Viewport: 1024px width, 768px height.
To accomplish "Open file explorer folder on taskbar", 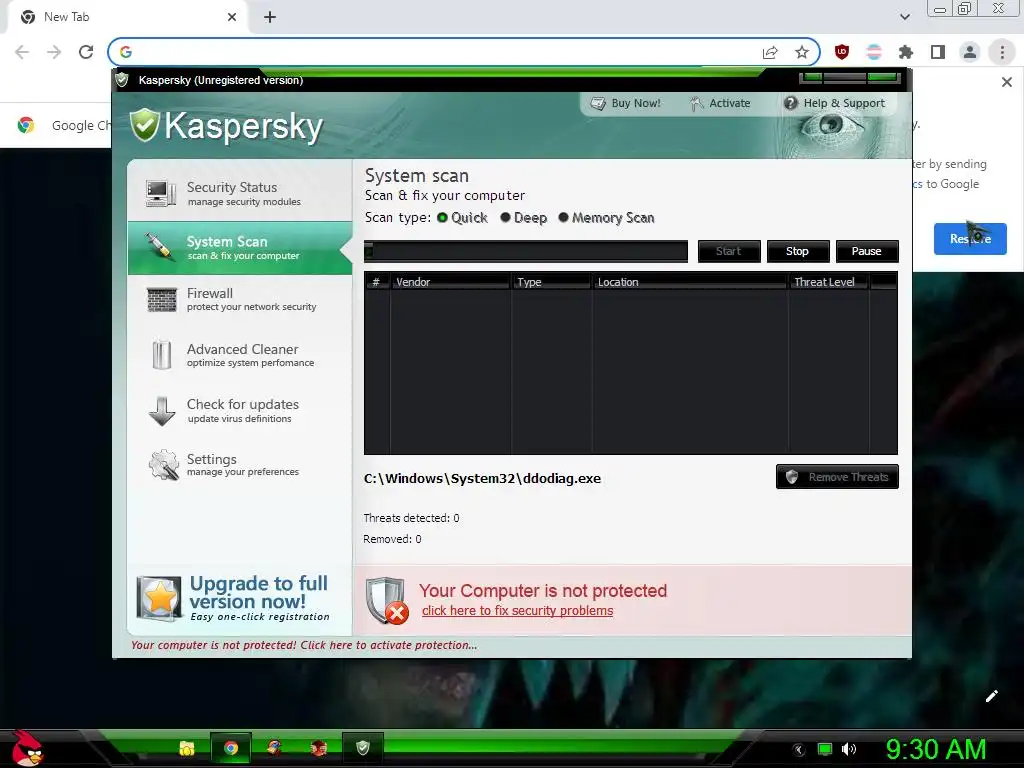I will [187, 748].
